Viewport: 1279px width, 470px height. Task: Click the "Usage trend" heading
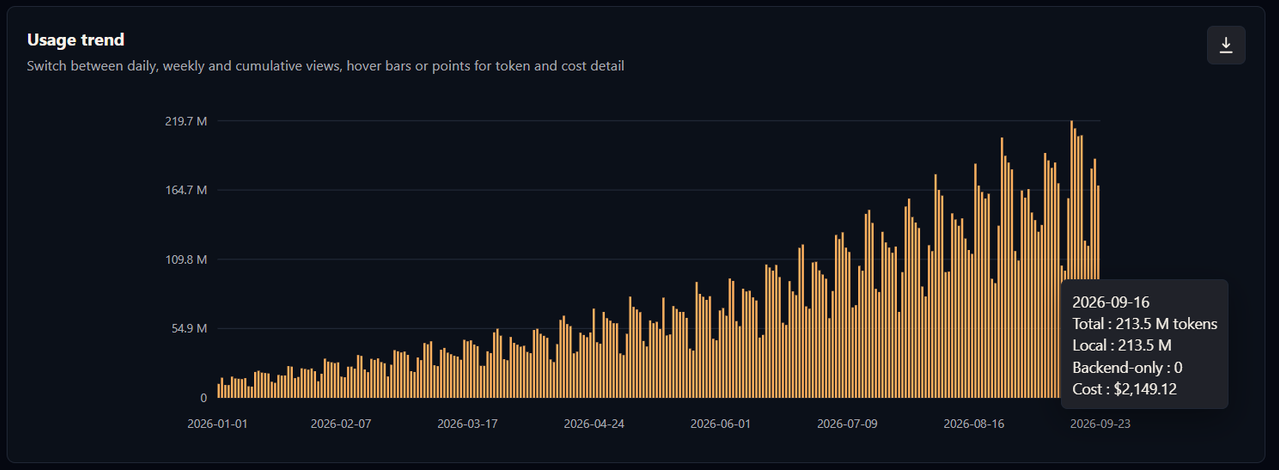point(76,40)
